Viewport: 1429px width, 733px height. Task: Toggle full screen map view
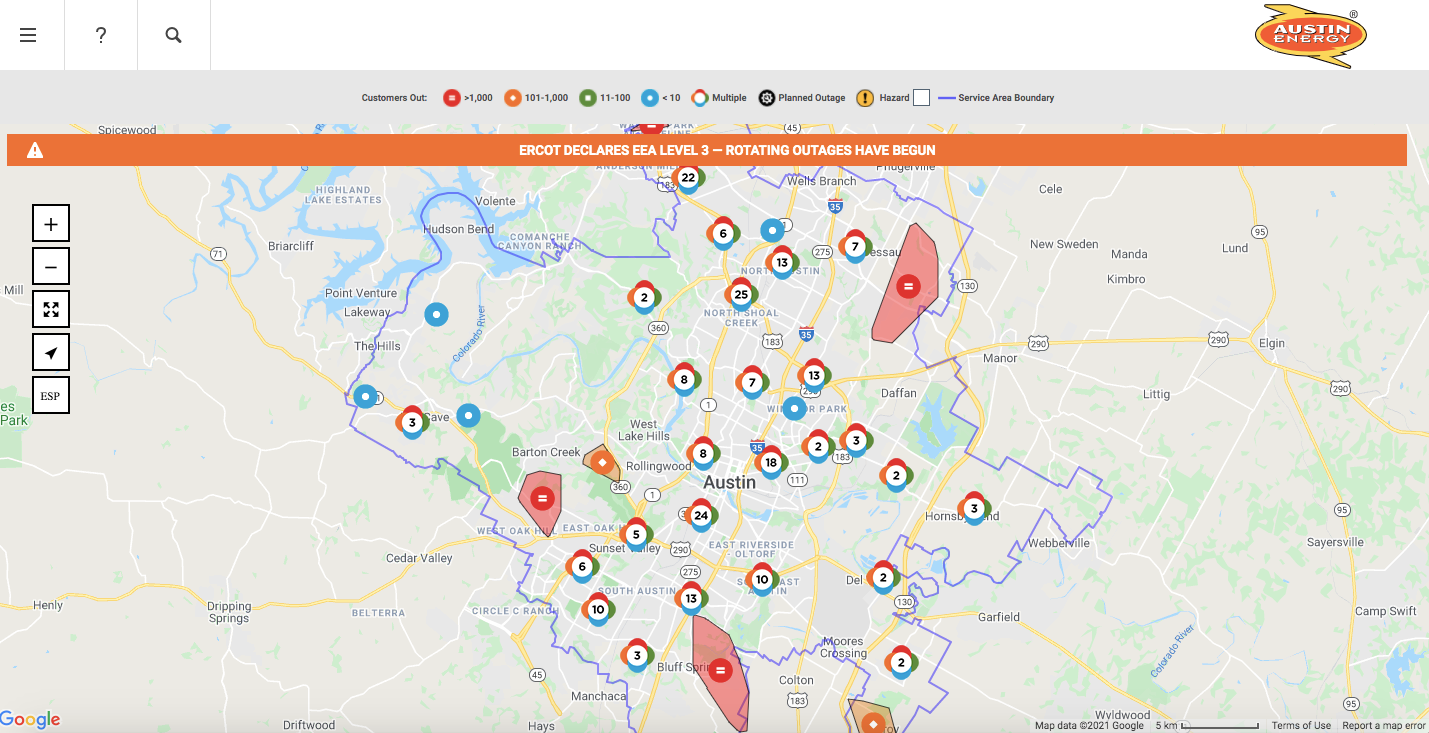pyautogui.click(x=51, y=309)
